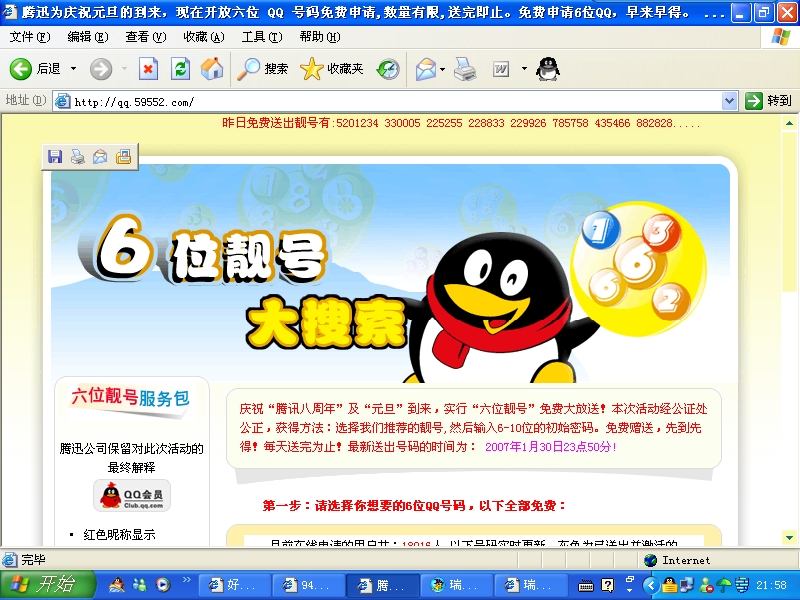Screen dimensions: 800x600
Task: Click the Edit with Word icon
Action: tap(501, 69)
